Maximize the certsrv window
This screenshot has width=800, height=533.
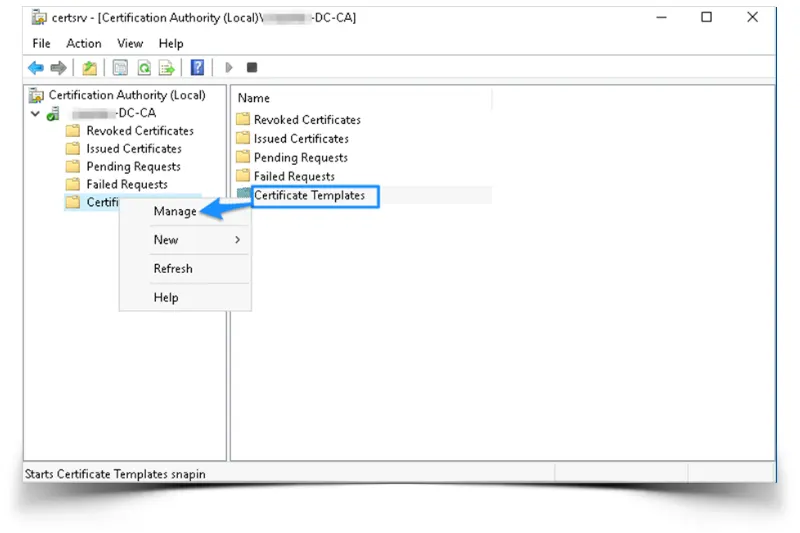pyautogui.click(x=706, y=17)
